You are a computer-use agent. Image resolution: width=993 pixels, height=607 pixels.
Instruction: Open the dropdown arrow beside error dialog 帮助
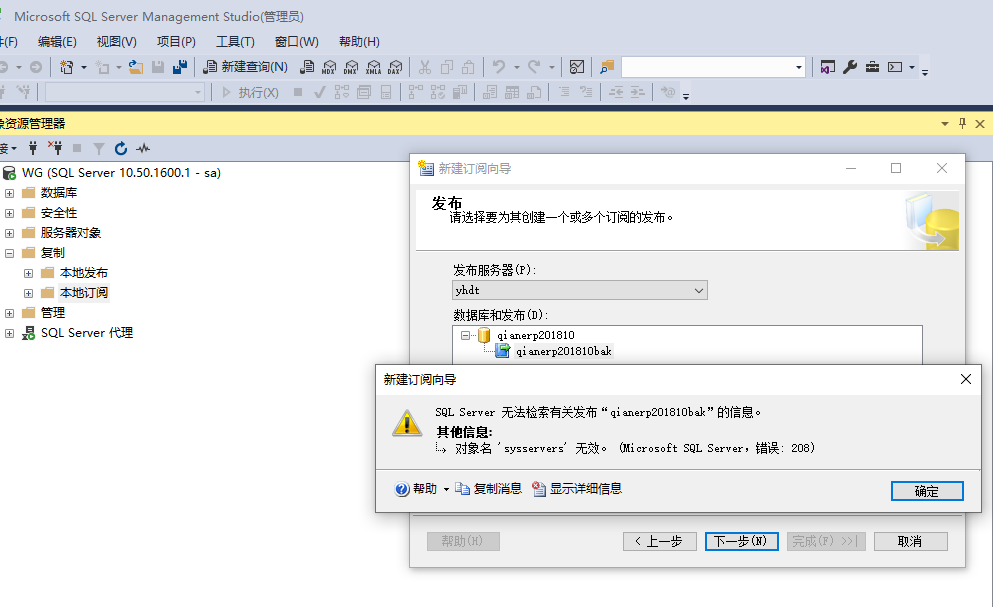(446, 489)
